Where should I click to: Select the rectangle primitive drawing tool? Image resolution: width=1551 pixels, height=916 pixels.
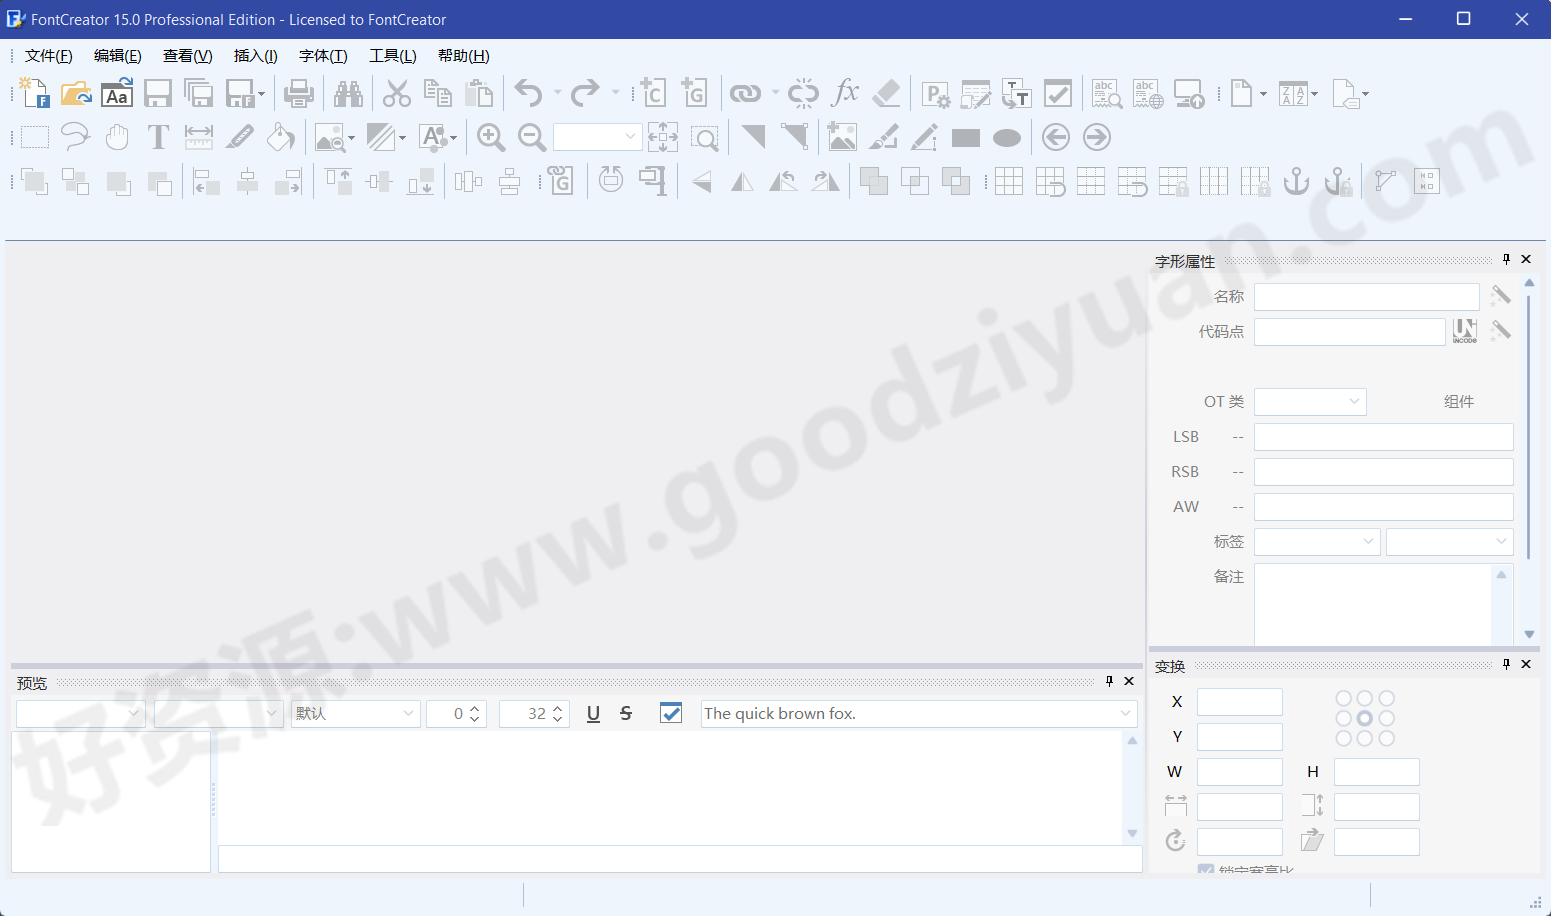click(x=965, y=136)
